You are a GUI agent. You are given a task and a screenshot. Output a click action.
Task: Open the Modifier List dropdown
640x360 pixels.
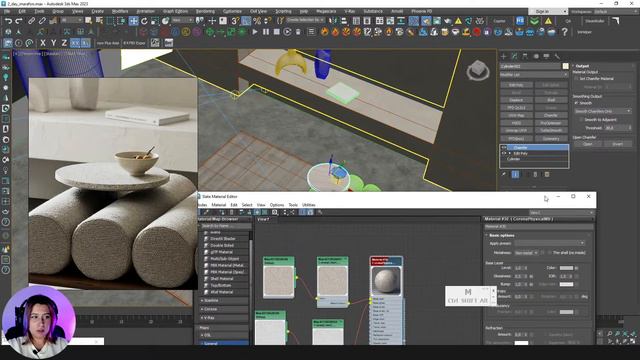click(534, 75)
